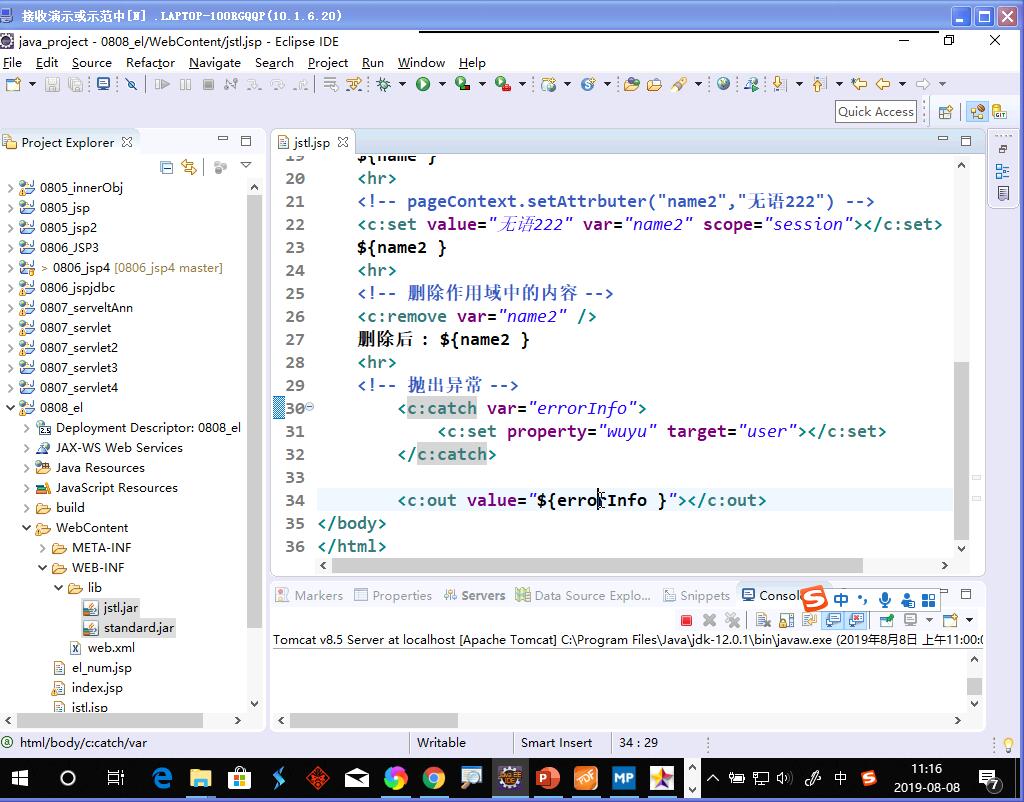Open Project Explorer view menu triangle
Image resolution: width=1024 pixels, height=802 pixels.
tap(246, 166)
